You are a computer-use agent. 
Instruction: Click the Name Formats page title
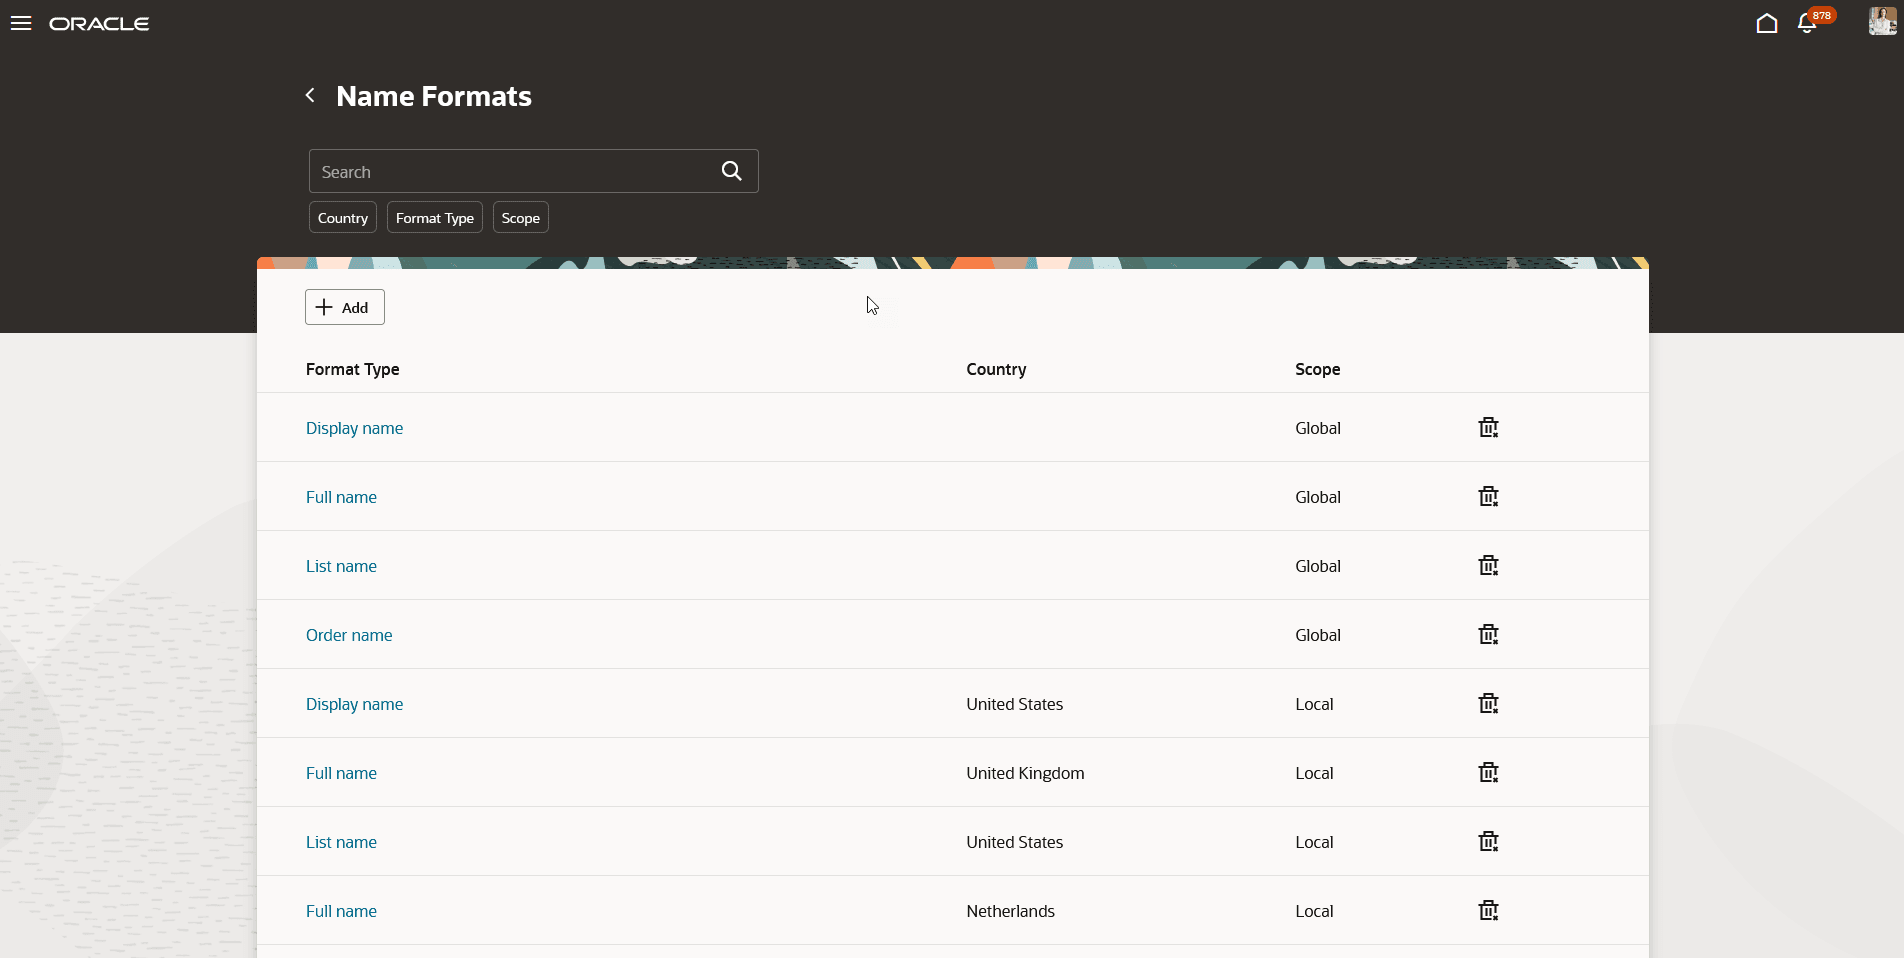pos(434,96)
